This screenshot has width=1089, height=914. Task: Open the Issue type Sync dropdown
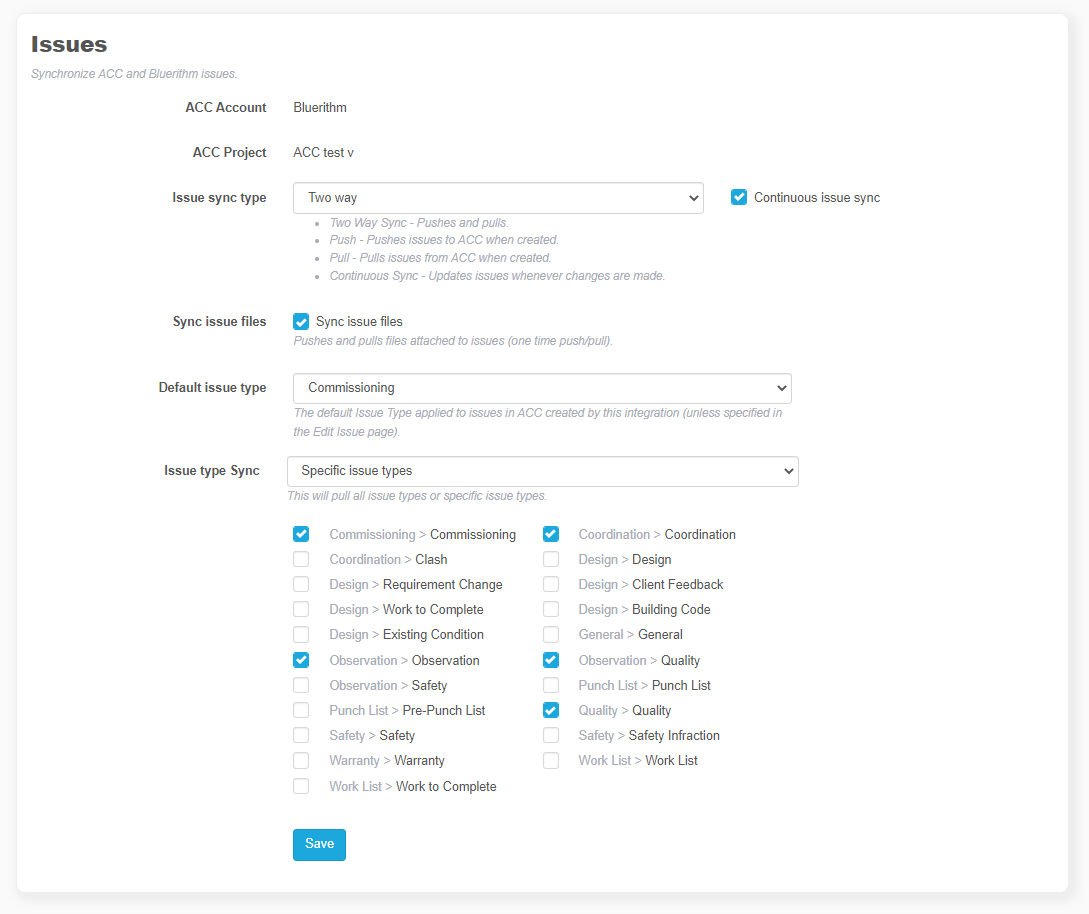(x=542, y=471)
